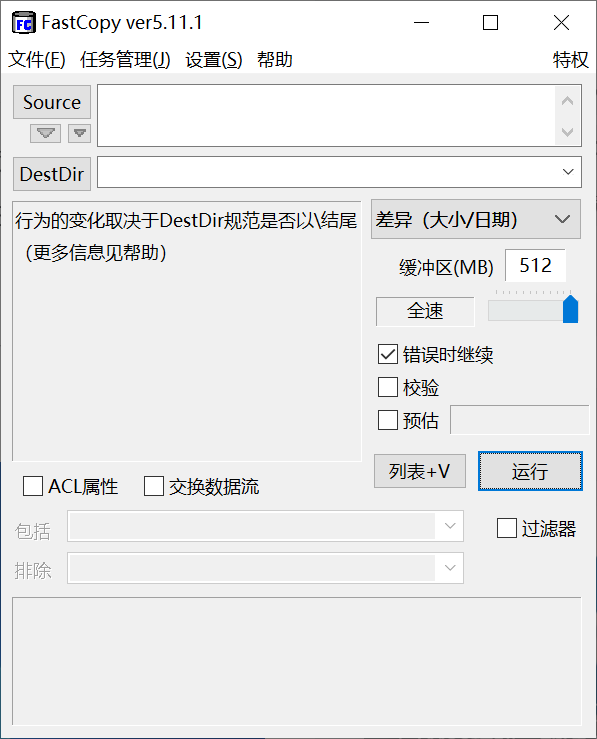597x739 pixels.
Task: Click the speed slider blue thumb
Action: coord(570,309)
